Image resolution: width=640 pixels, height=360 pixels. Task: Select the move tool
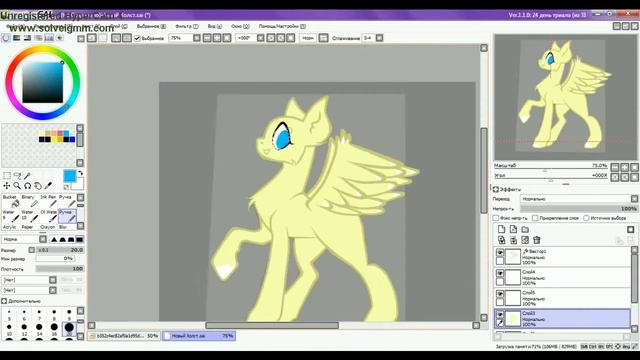7,186
